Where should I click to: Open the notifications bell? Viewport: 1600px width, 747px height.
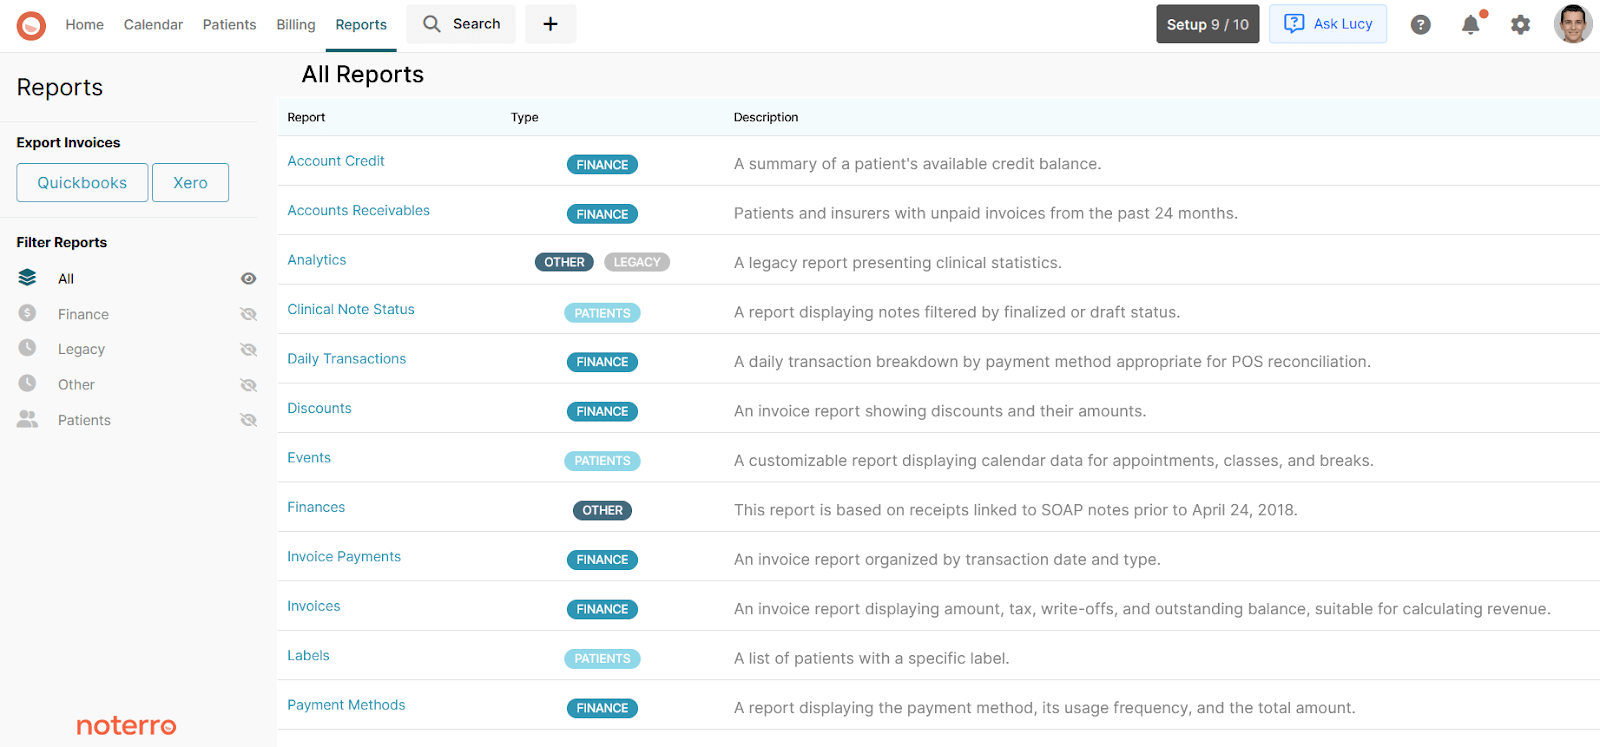click(x=1470, y=25)
